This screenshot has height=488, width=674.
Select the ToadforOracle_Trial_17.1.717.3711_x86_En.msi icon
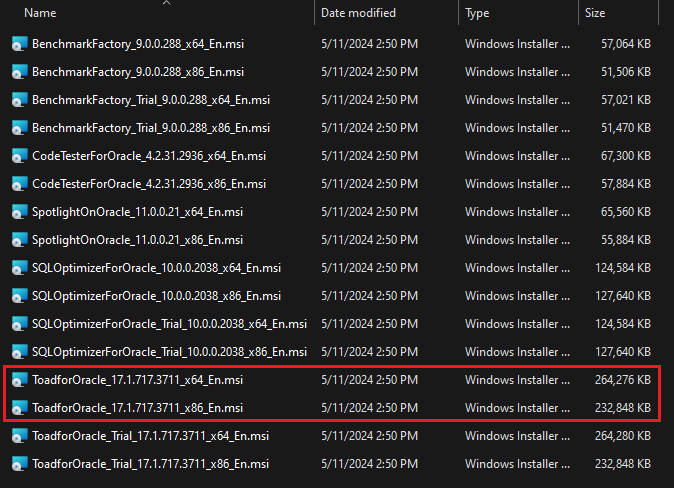click(x=19, y=464)
